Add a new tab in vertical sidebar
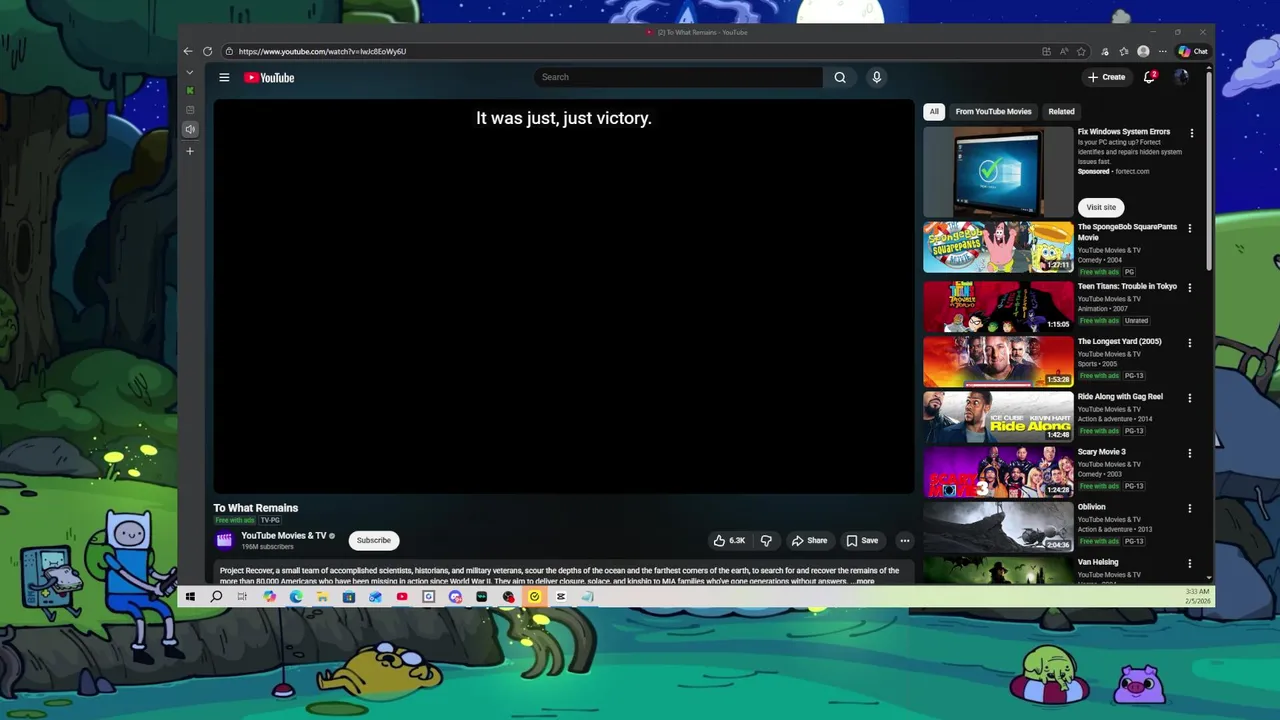Viewport: 1280px width, 720px height. click(x=190, y=151)
